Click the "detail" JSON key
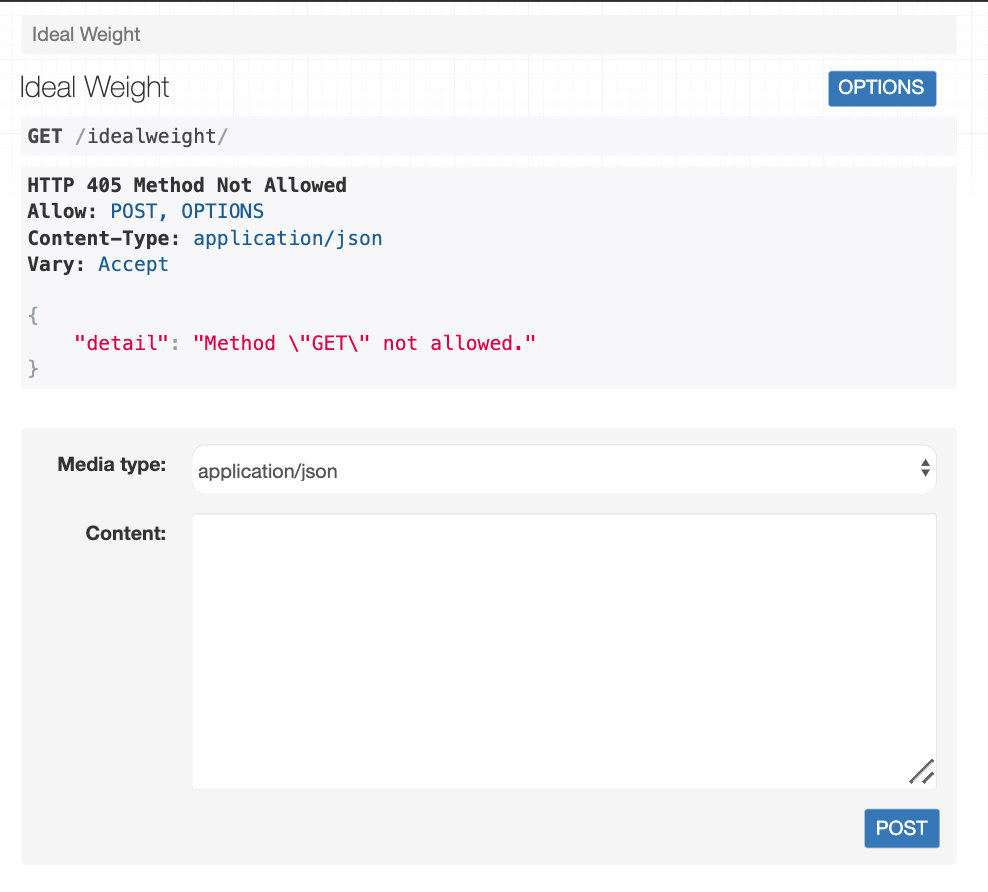The height and width of the screenshot is (892, 988). click(120, 343)
